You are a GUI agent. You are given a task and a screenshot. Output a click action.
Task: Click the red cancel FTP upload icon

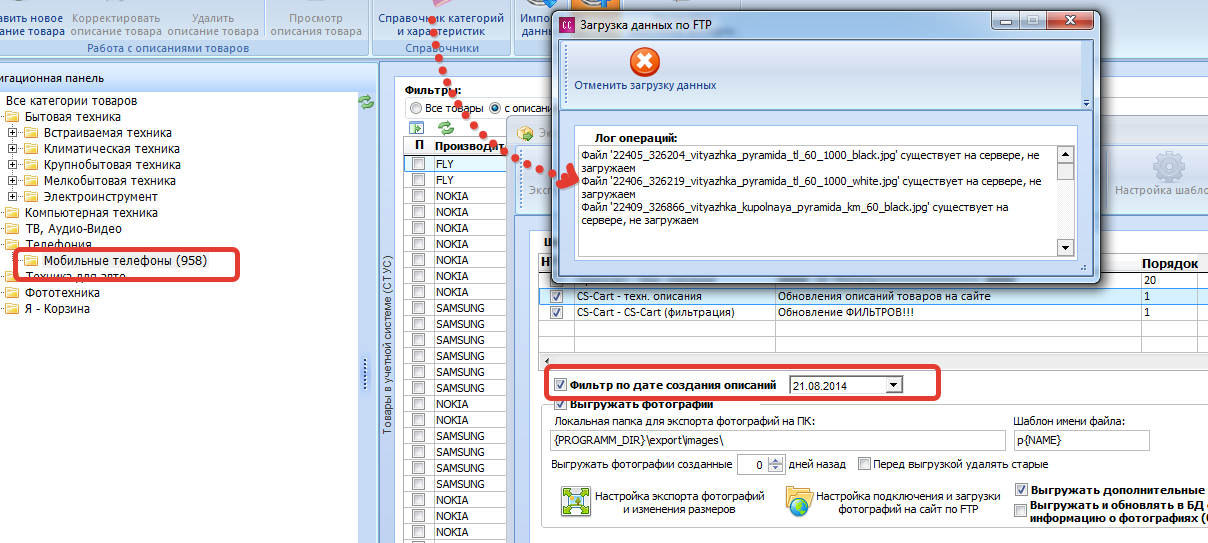tap(645, 63)
